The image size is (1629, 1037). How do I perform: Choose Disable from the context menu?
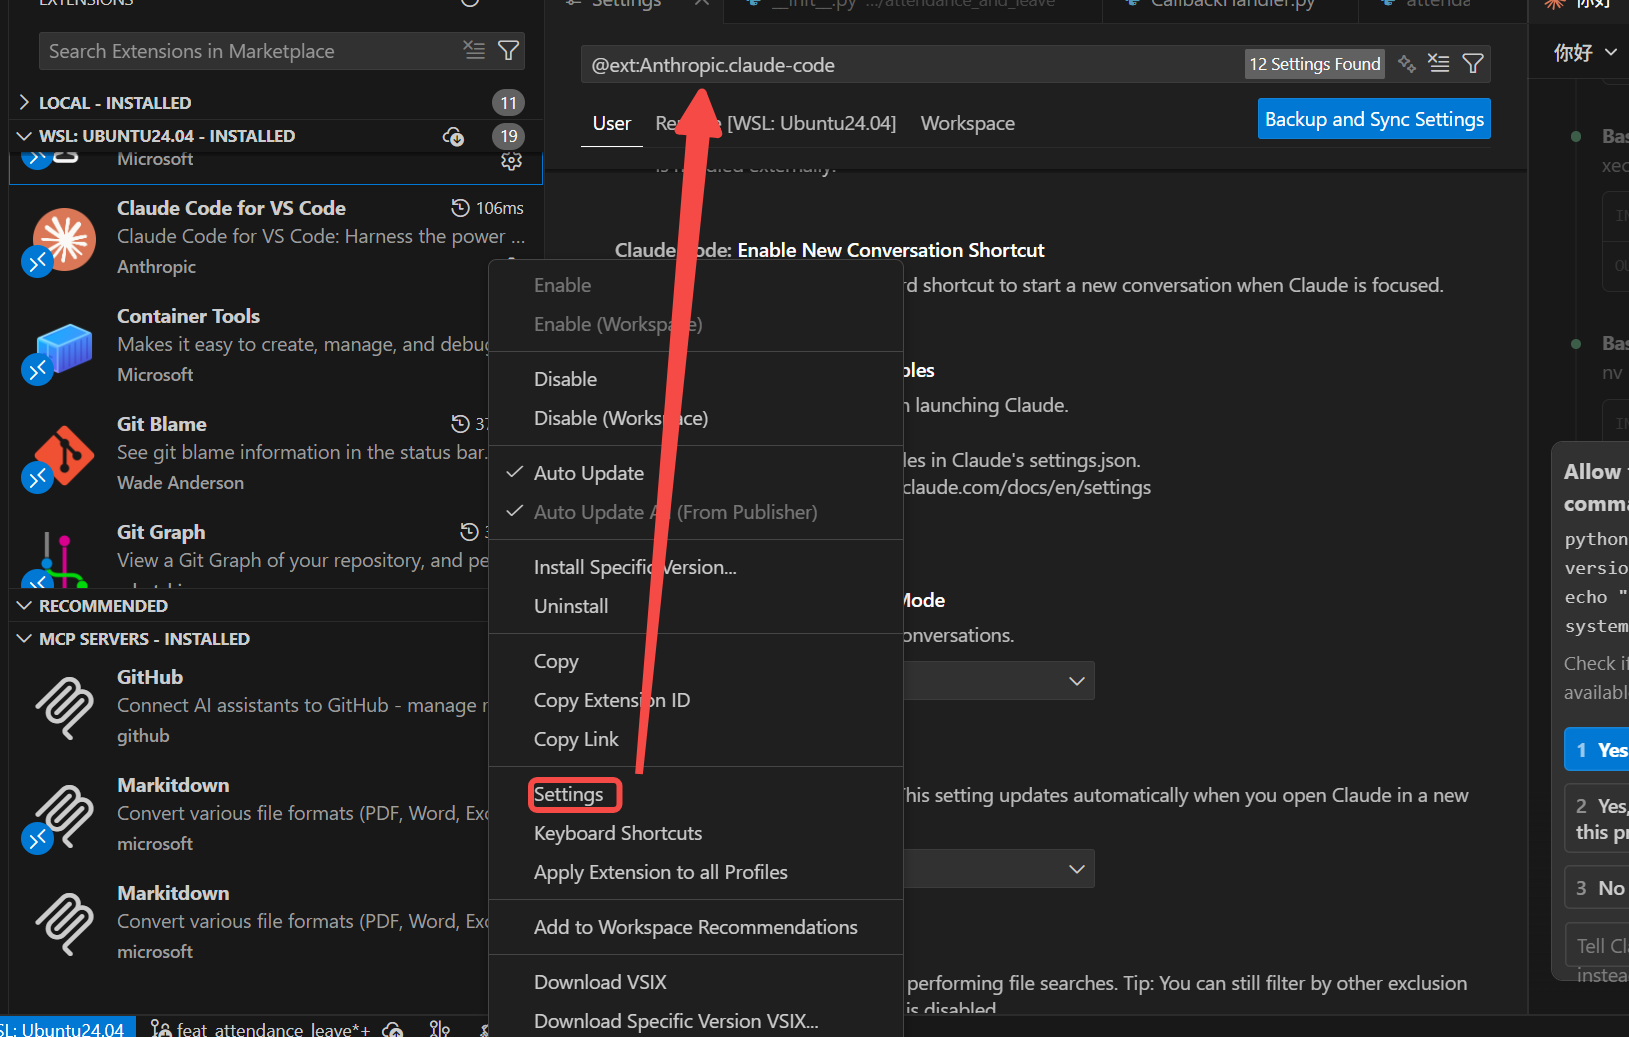coord(565,379)
